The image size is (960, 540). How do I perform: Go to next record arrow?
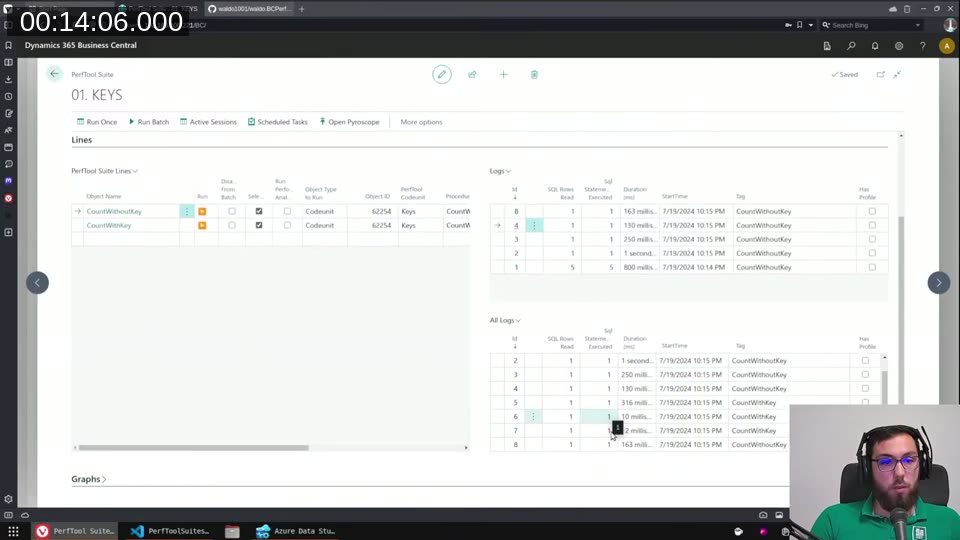coord(939,283)
